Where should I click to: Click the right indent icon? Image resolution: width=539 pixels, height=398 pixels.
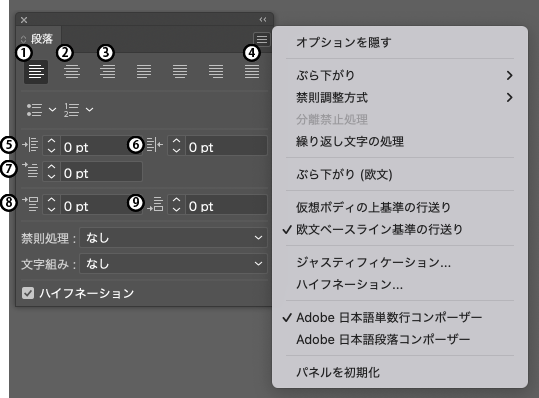point(155,145)
